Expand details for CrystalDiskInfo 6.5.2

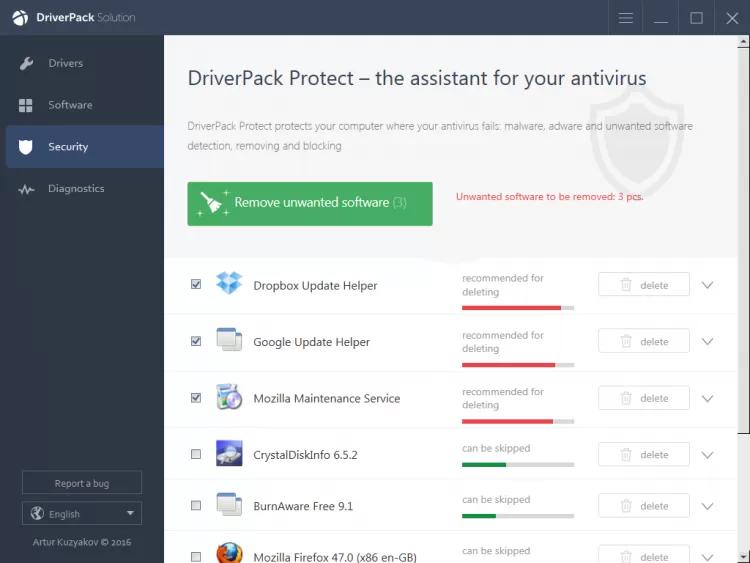point(707,455)
